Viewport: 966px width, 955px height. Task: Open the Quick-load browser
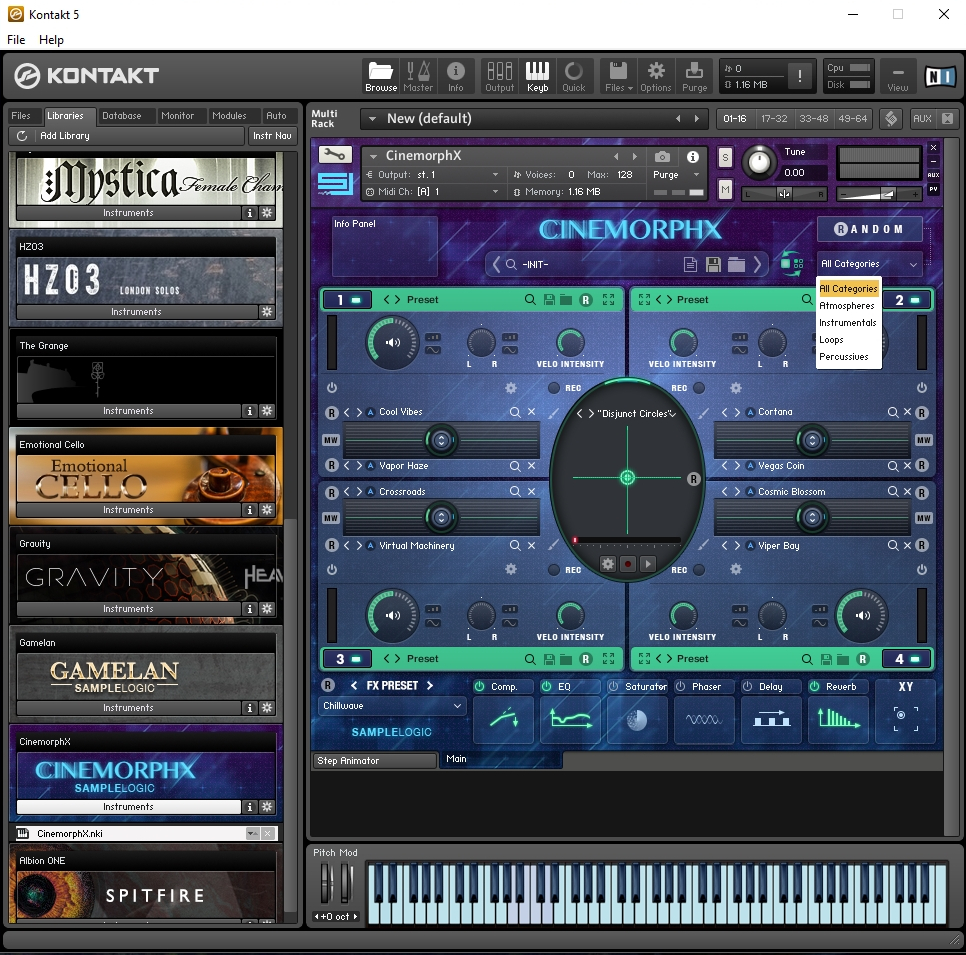(574, 76)
